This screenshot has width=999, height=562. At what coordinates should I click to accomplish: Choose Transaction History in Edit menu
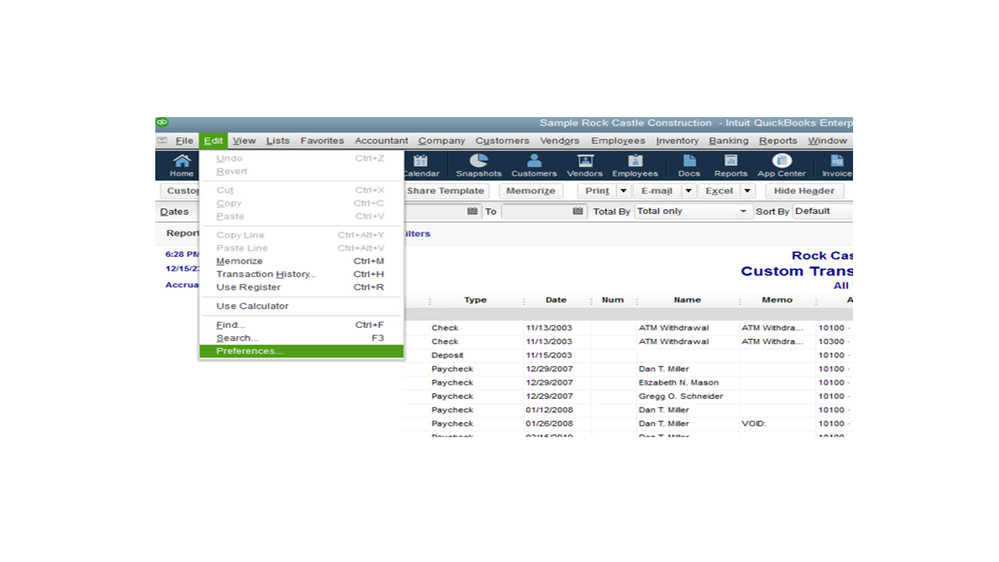click(301, 274)
